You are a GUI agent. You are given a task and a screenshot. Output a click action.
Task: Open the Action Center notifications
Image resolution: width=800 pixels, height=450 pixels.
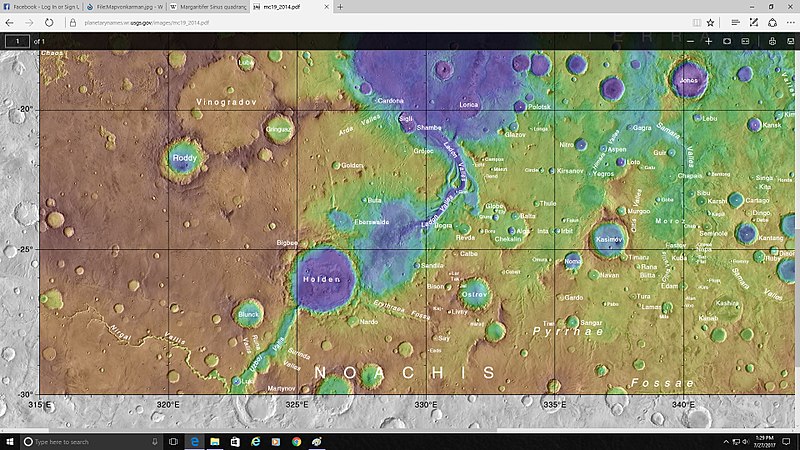click(x=787, y=442)
